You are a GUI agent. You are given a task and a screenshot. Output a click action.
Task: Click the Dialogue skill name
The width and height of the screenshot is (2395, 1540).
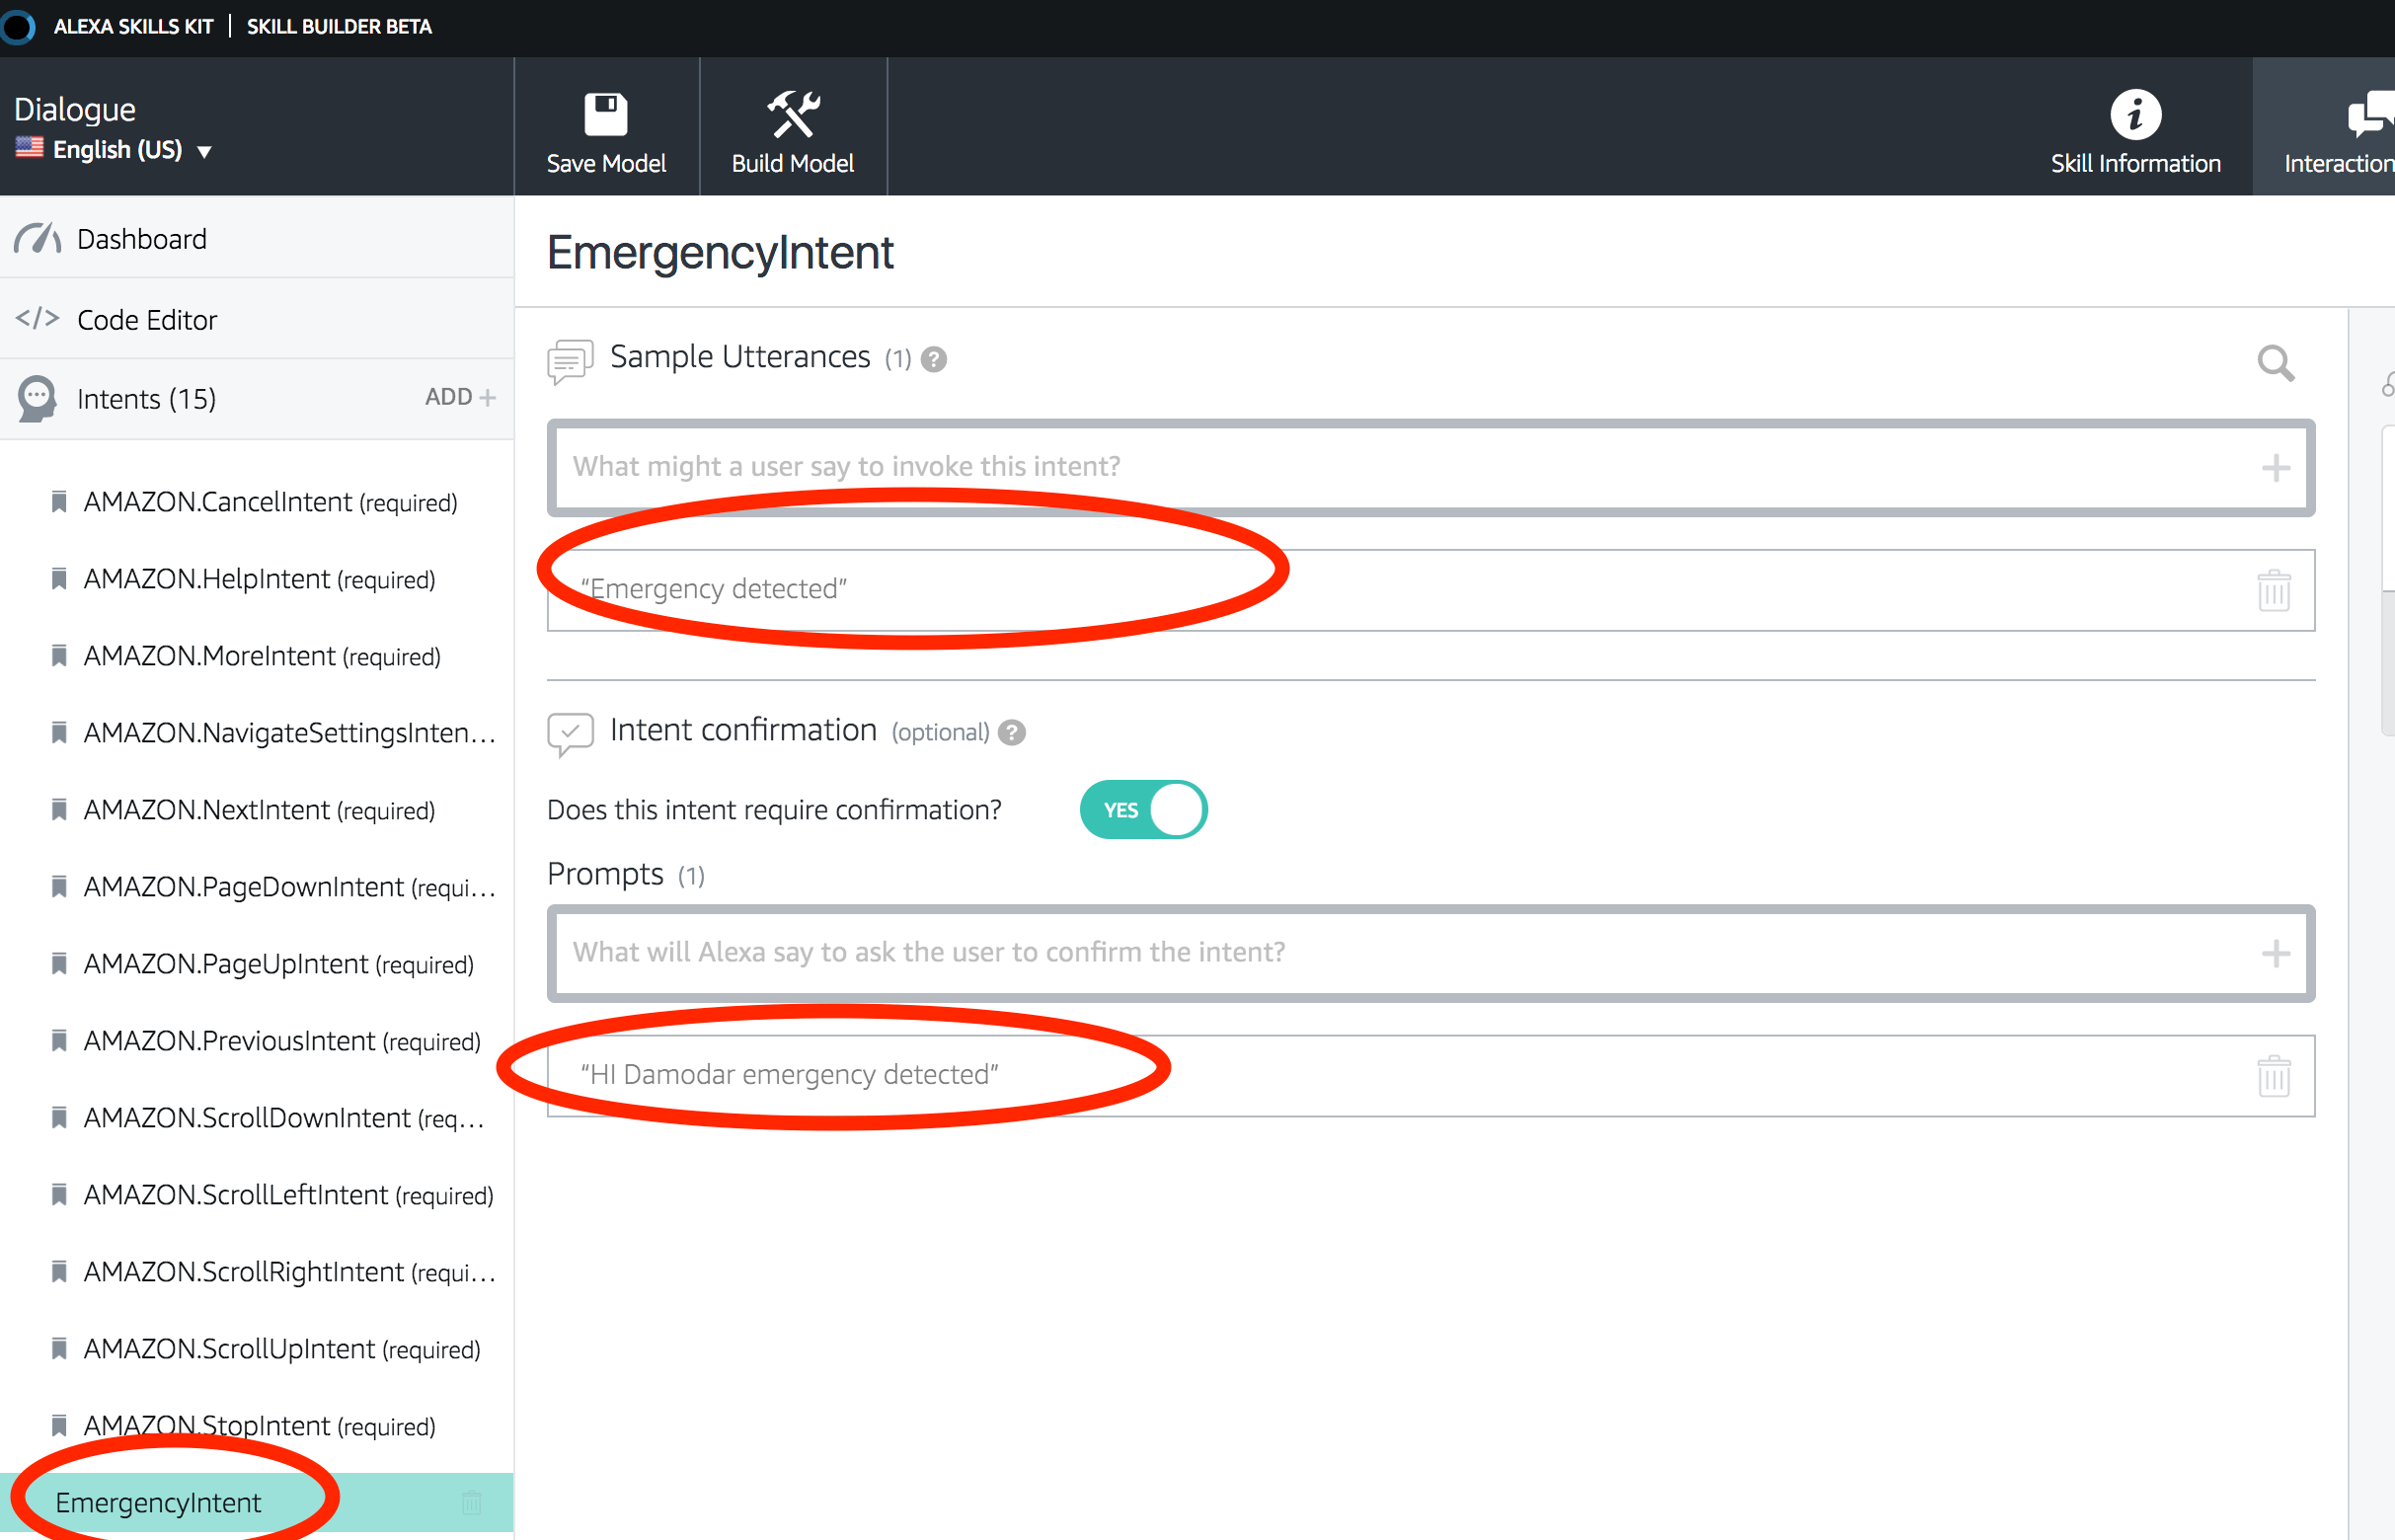75,109
